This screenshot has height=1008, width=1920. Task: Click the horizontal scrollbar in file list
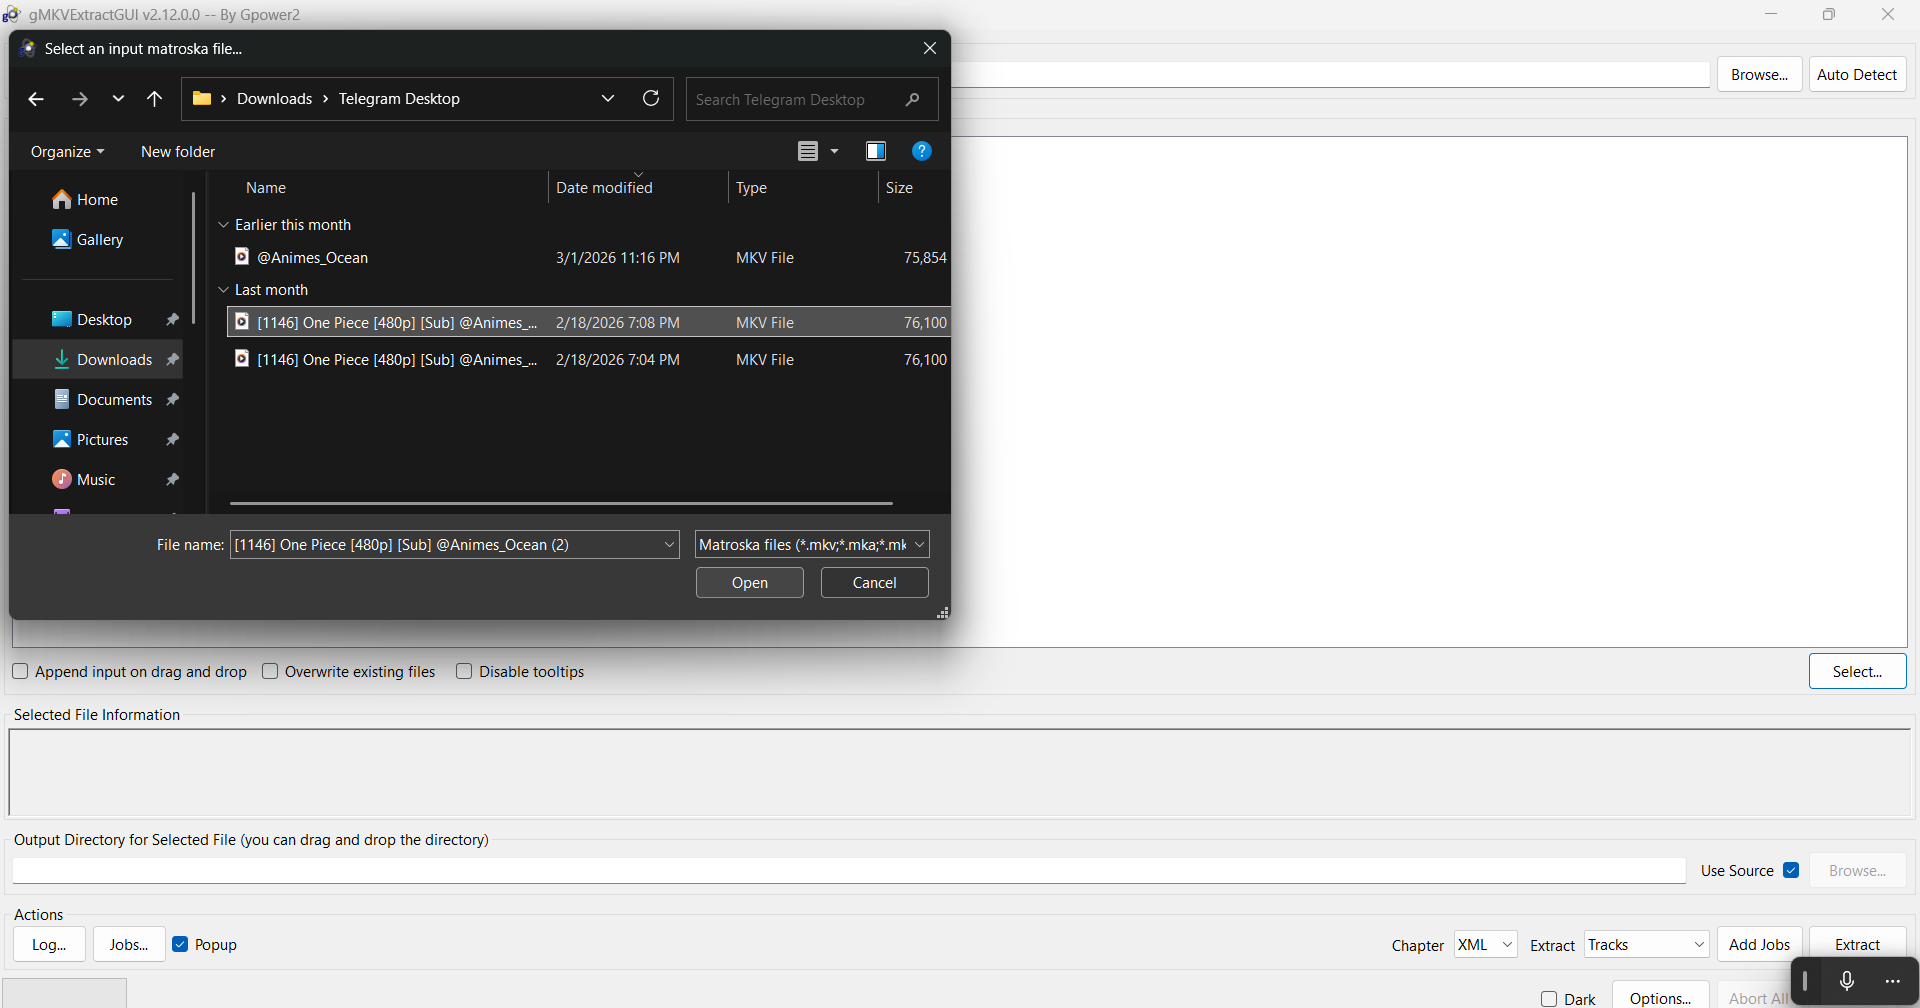(x=560, y=503)
